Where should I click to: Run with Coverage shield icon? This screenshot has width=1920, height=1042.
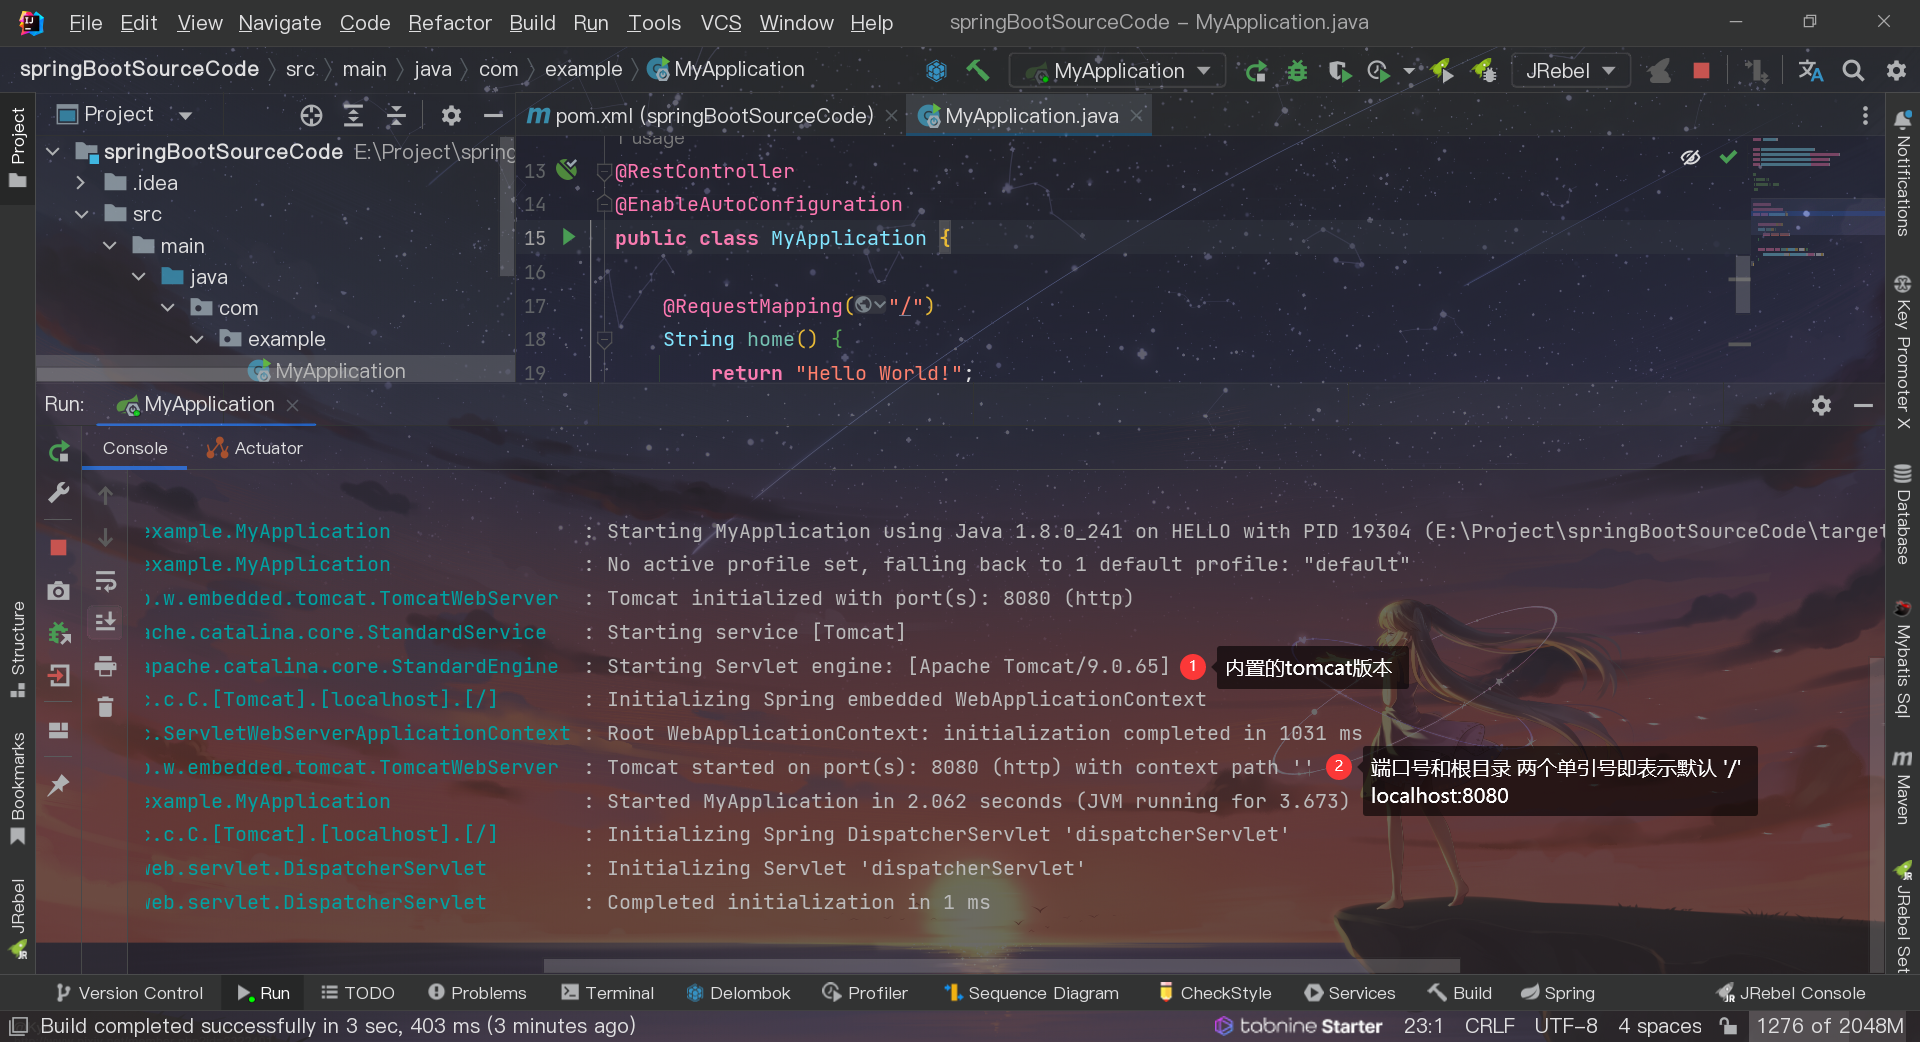1339,71
